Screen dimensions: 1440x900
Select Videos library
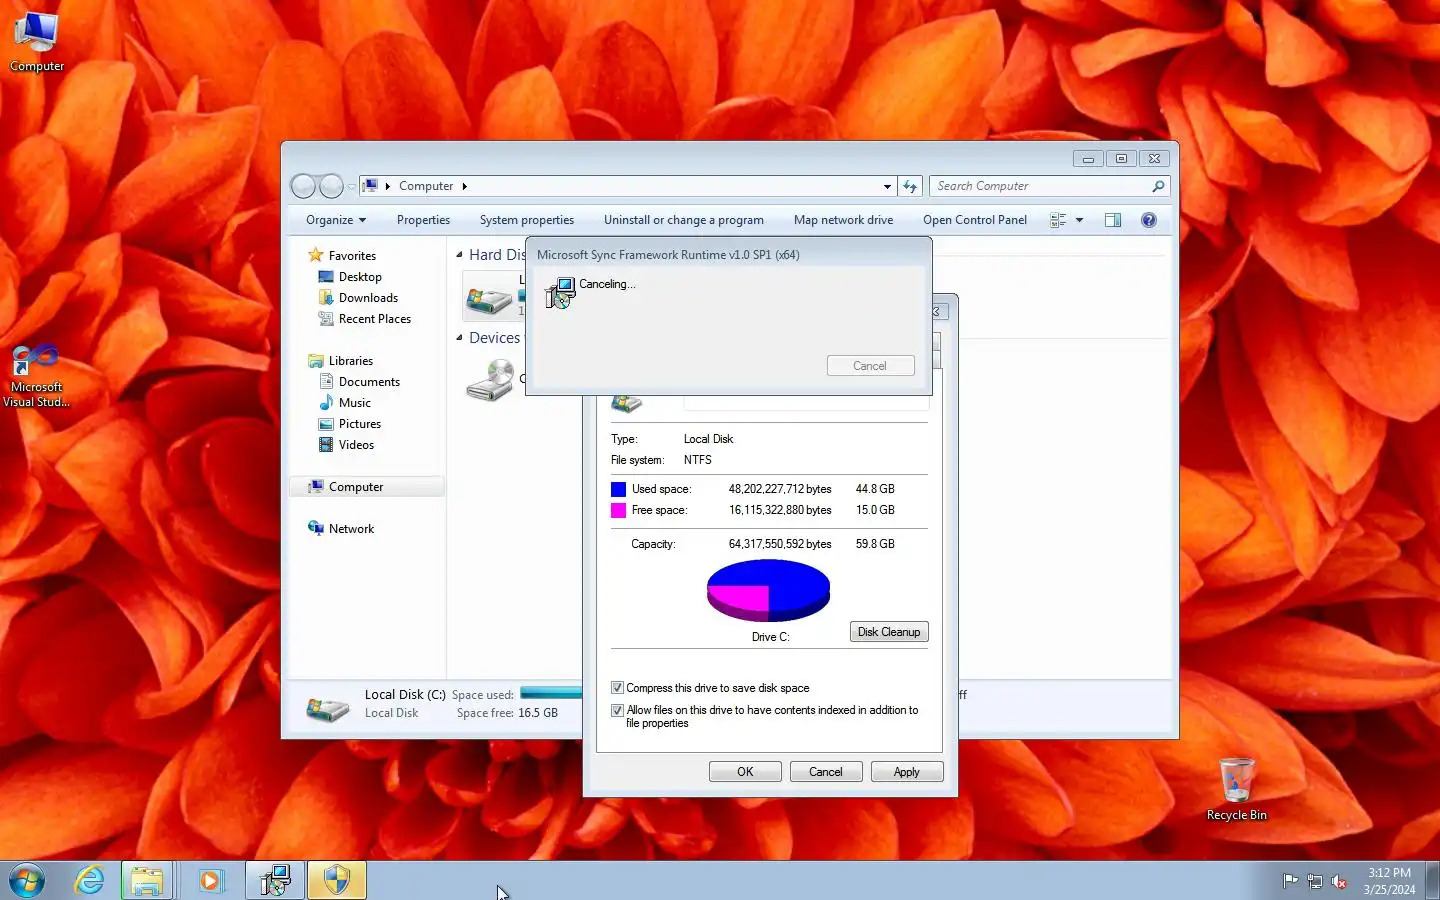click(x=356, y=445)
